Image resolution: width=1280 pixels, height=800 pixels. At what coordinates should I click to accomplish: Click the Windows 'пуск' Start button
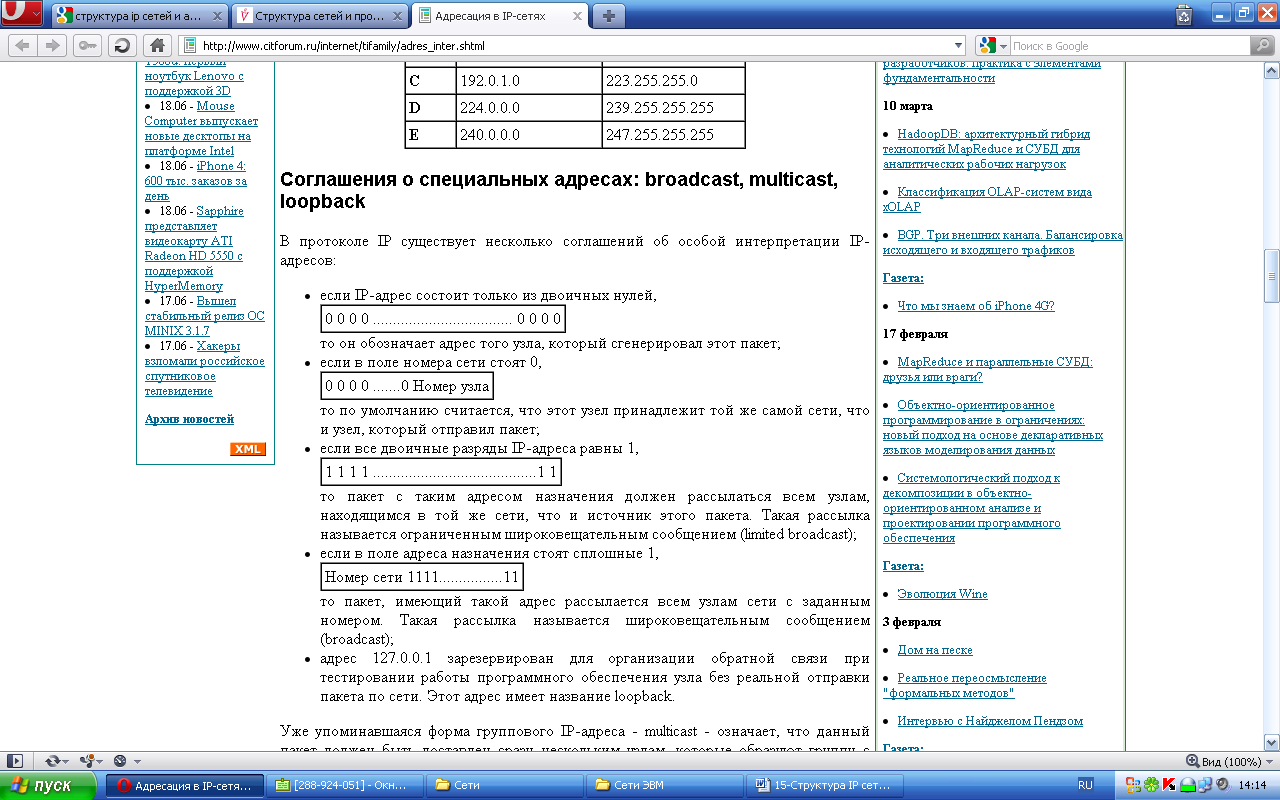[x=49, y=785]
